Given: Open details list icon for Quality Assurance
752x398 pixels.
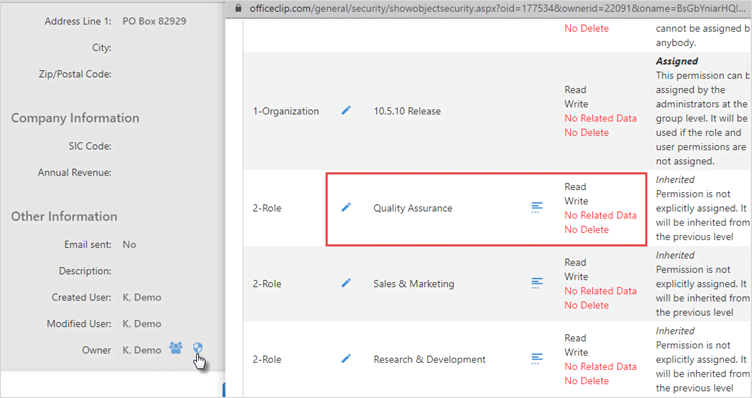Looking at the screenshot, I should (537, 207).
